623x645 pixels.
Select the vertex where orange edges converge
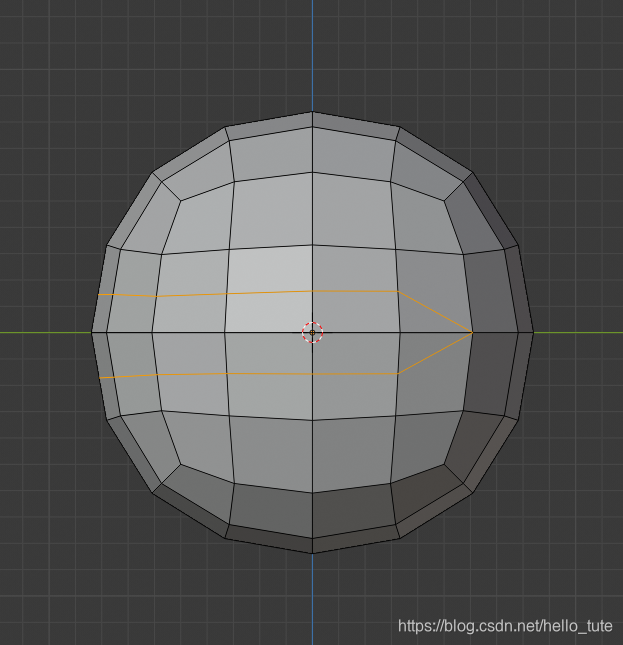pyautogui.click(x=473, y=332)
